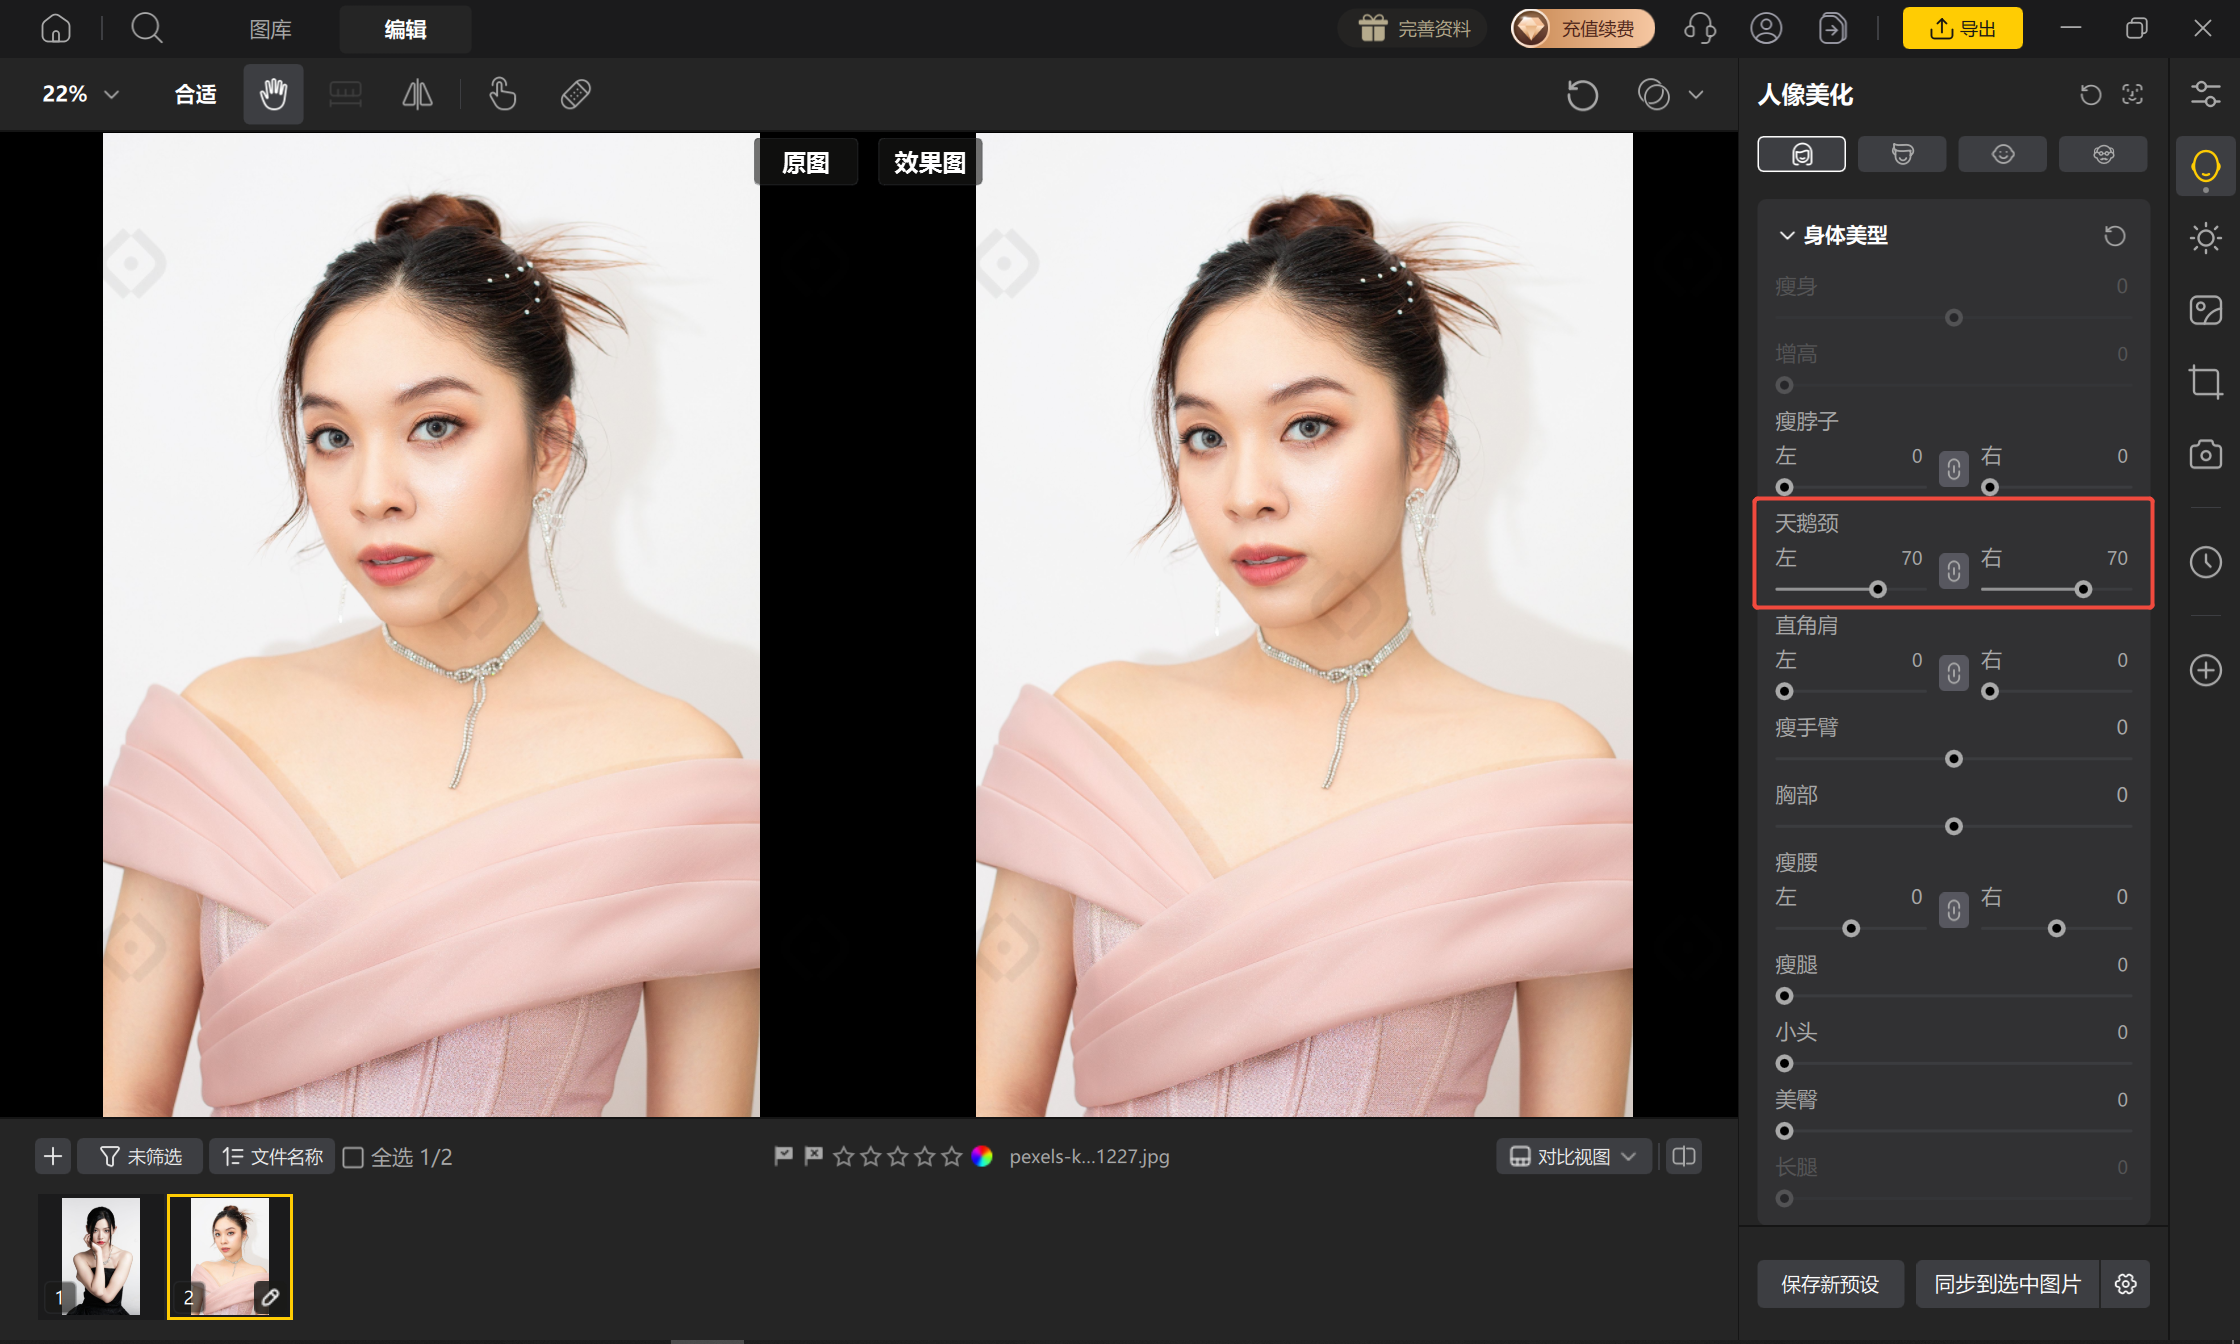
Task: Open the 对比视图 view dropdown
Action: (x=1573, y=1157)
